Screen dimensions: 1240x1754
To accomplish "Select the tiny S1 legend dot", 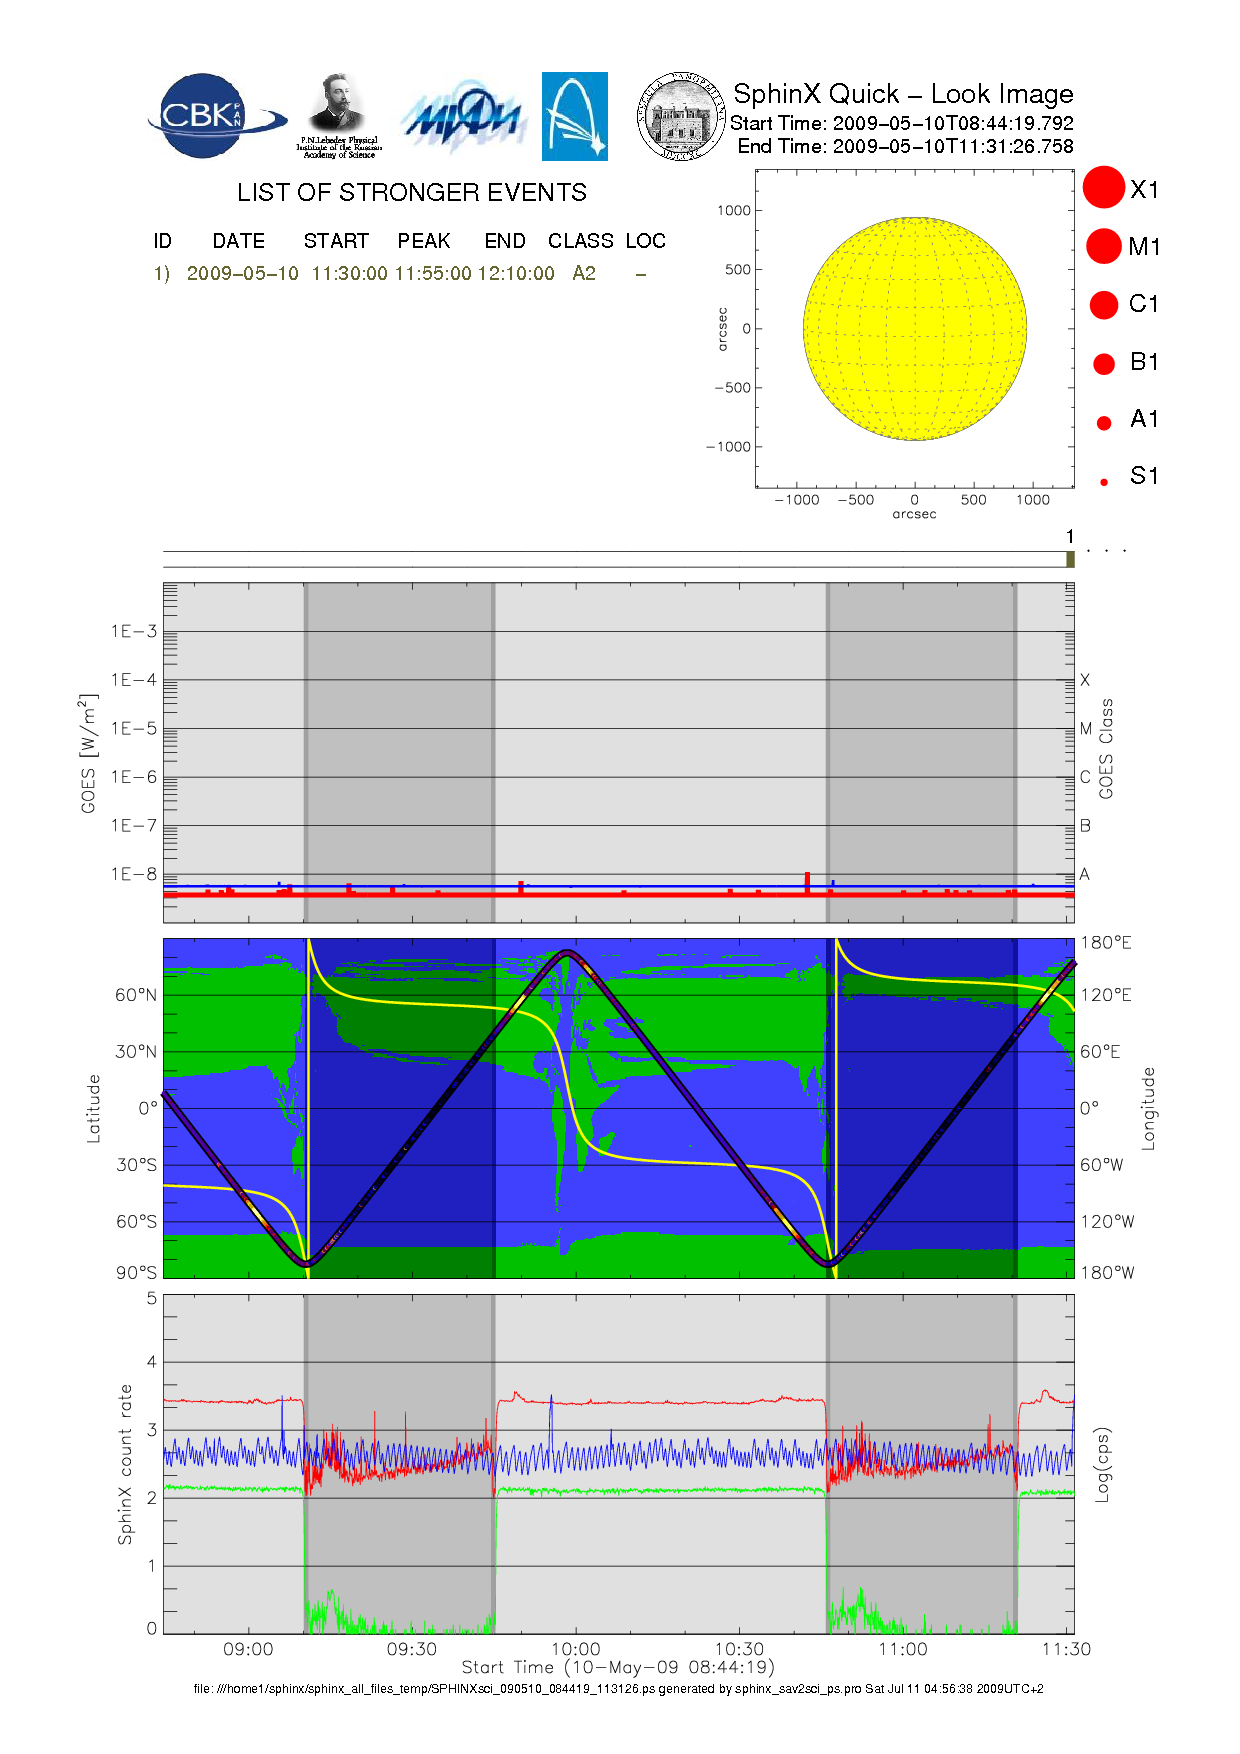I will [1104, 482].
